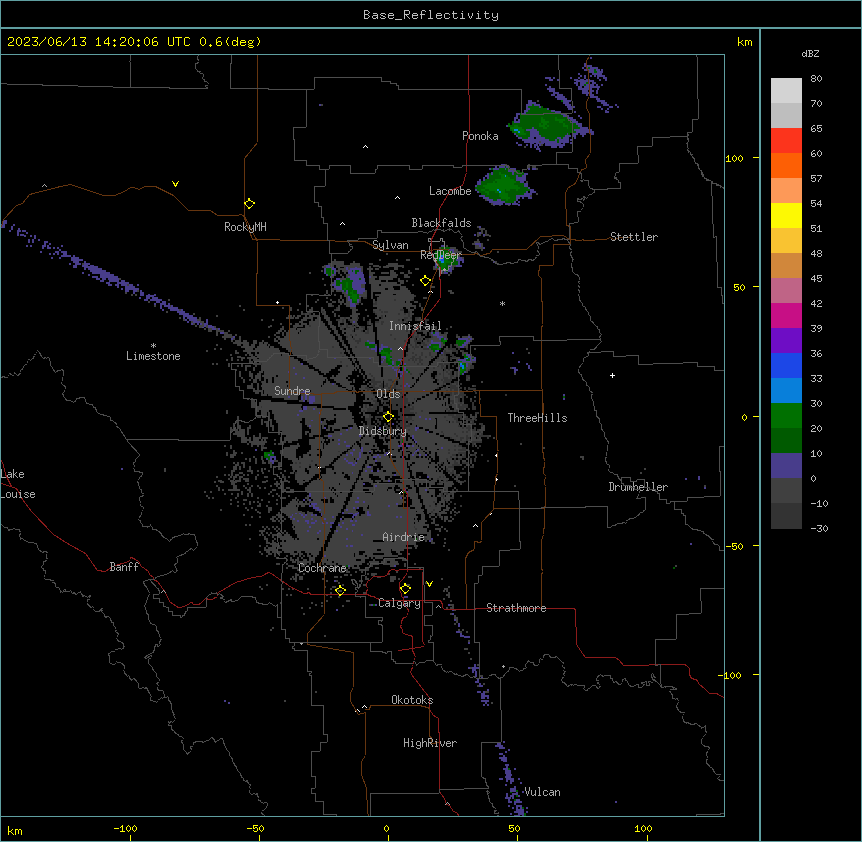Screen dimensions: 862x842
Task: Click the white caret marker west of Lacombe
Action: 397,197
